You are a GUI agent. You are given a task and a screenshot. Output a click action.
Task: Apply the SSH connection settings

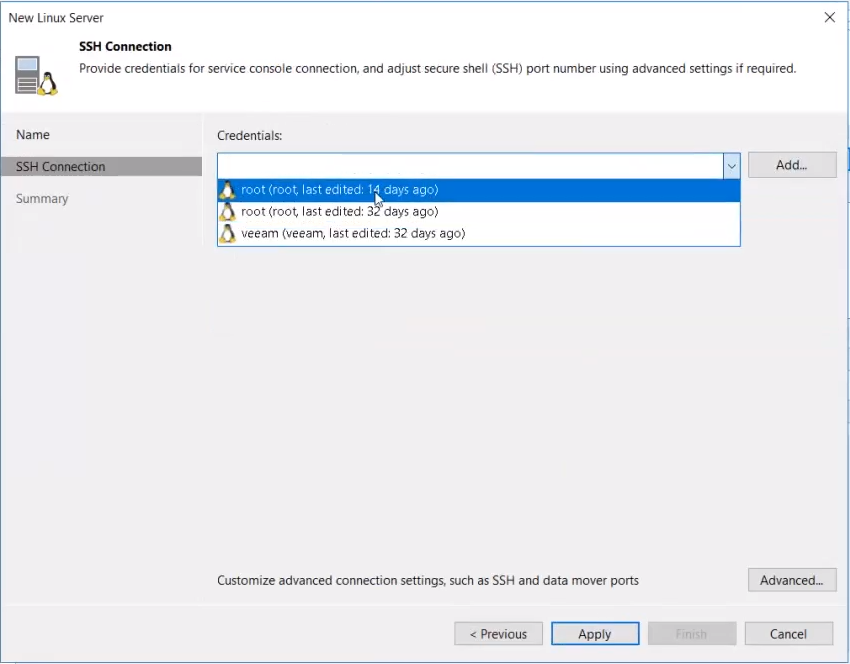click(595, 634)
